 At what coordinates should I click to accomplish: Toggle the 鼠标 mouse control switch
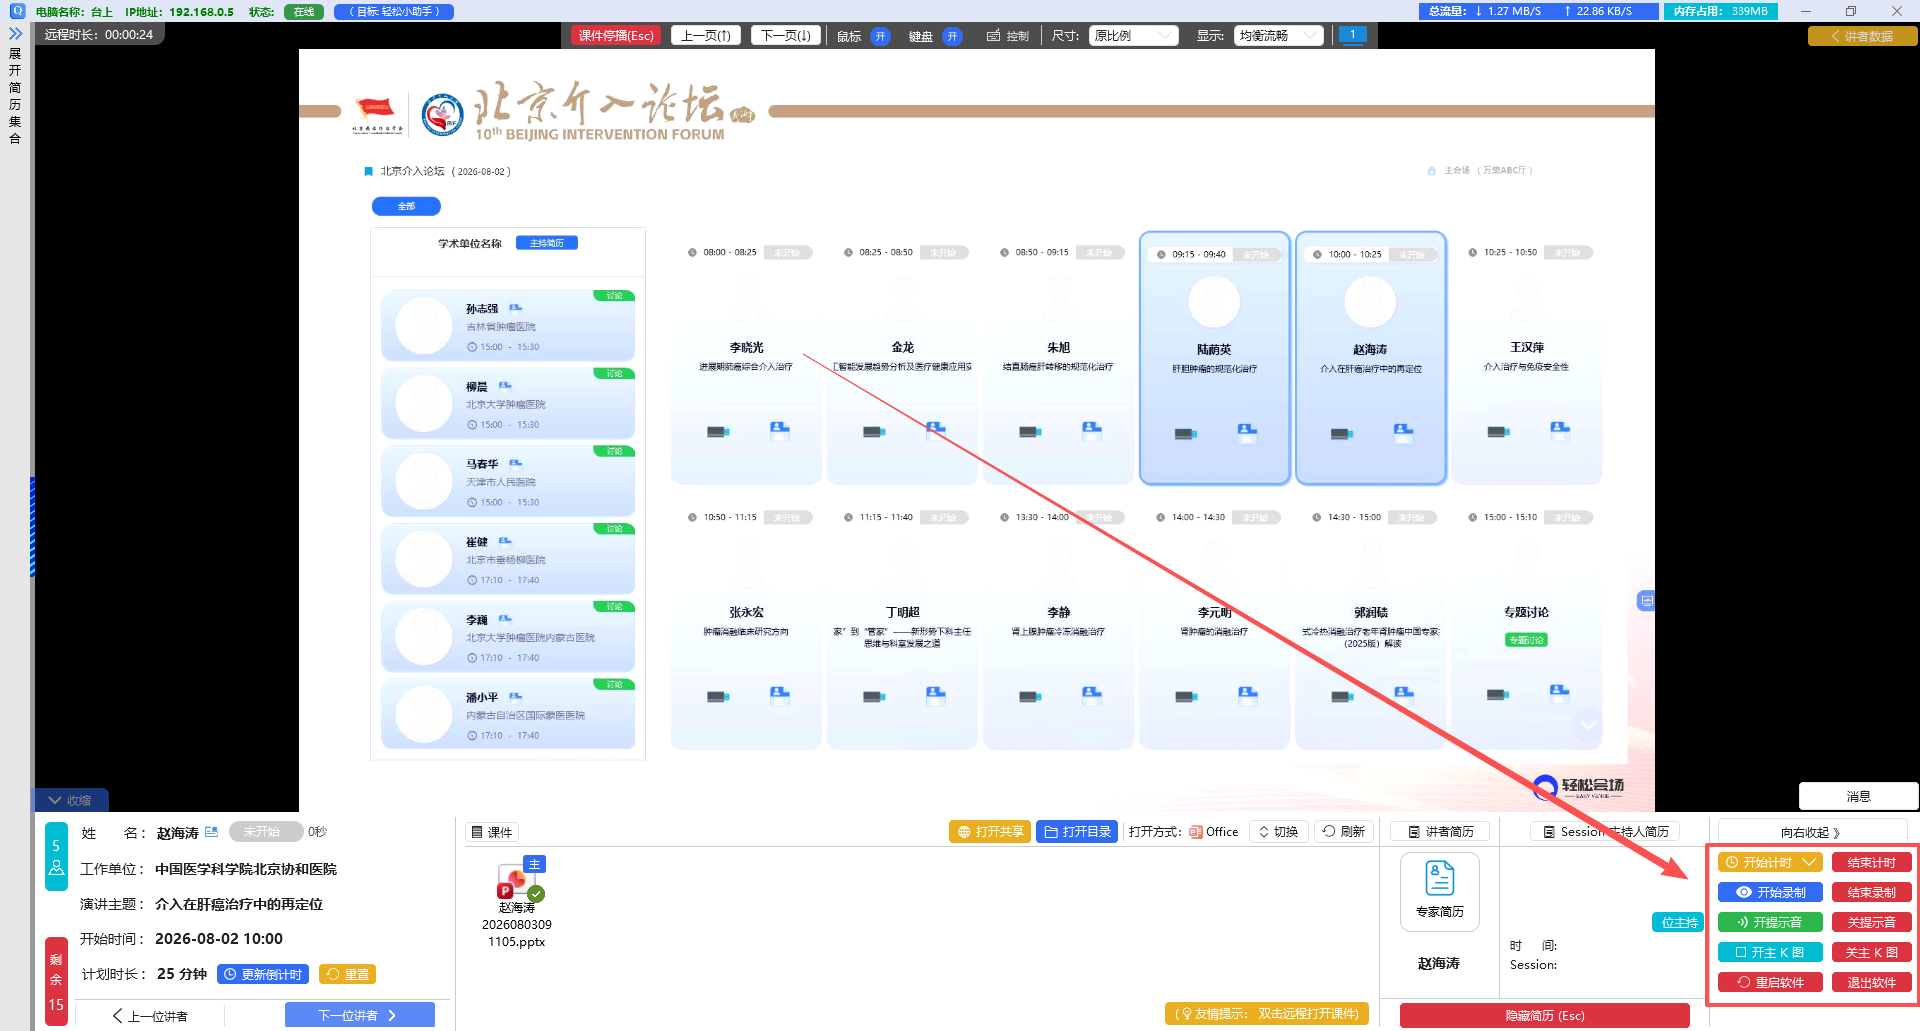coord(880,36)
